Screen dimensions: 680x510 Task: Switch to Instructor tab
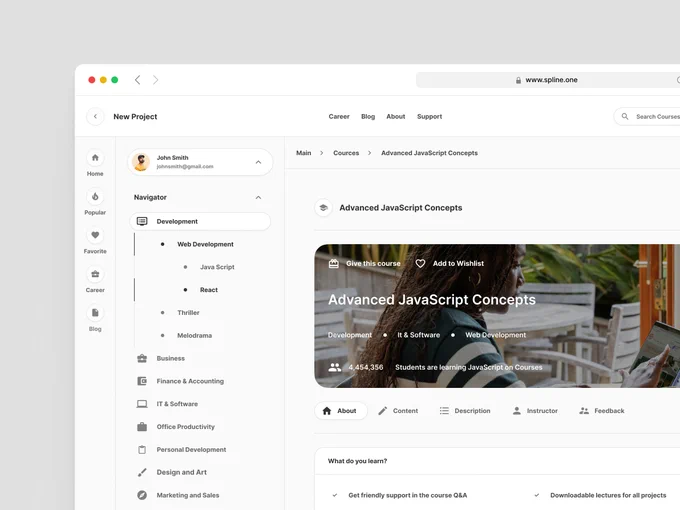(535, 411)
